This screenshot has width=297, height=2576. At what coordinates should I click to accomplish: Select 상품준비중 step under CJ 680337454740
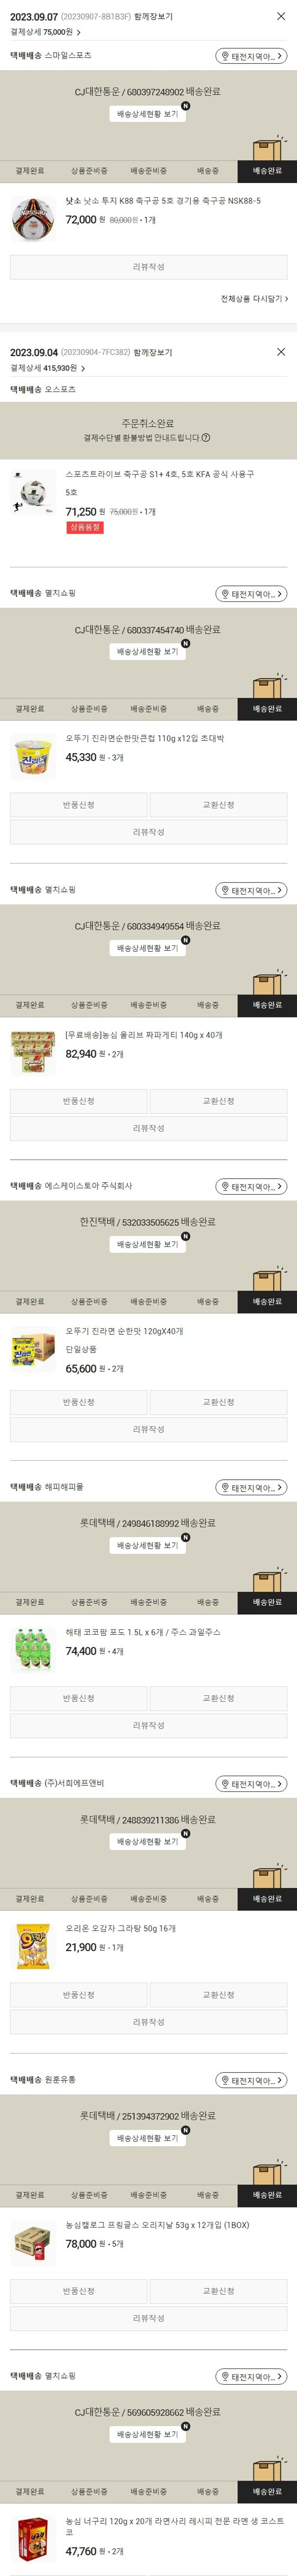89,709
